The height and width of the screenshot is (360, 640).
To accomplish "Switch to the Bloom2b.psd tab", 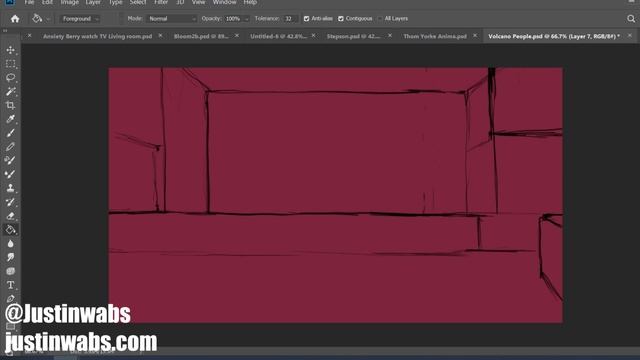I will click(x=201, y=36).
